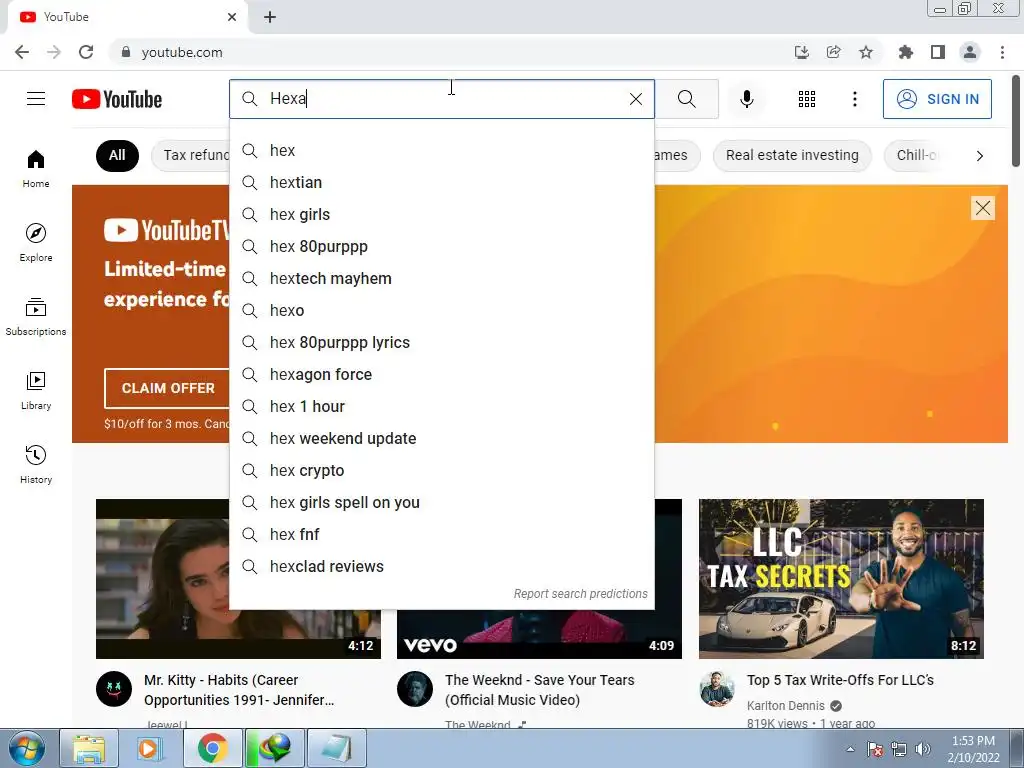Open 'The Weeknd - Save Your Tears' title
The image size is (1024, 768).
tap(539, 690)
